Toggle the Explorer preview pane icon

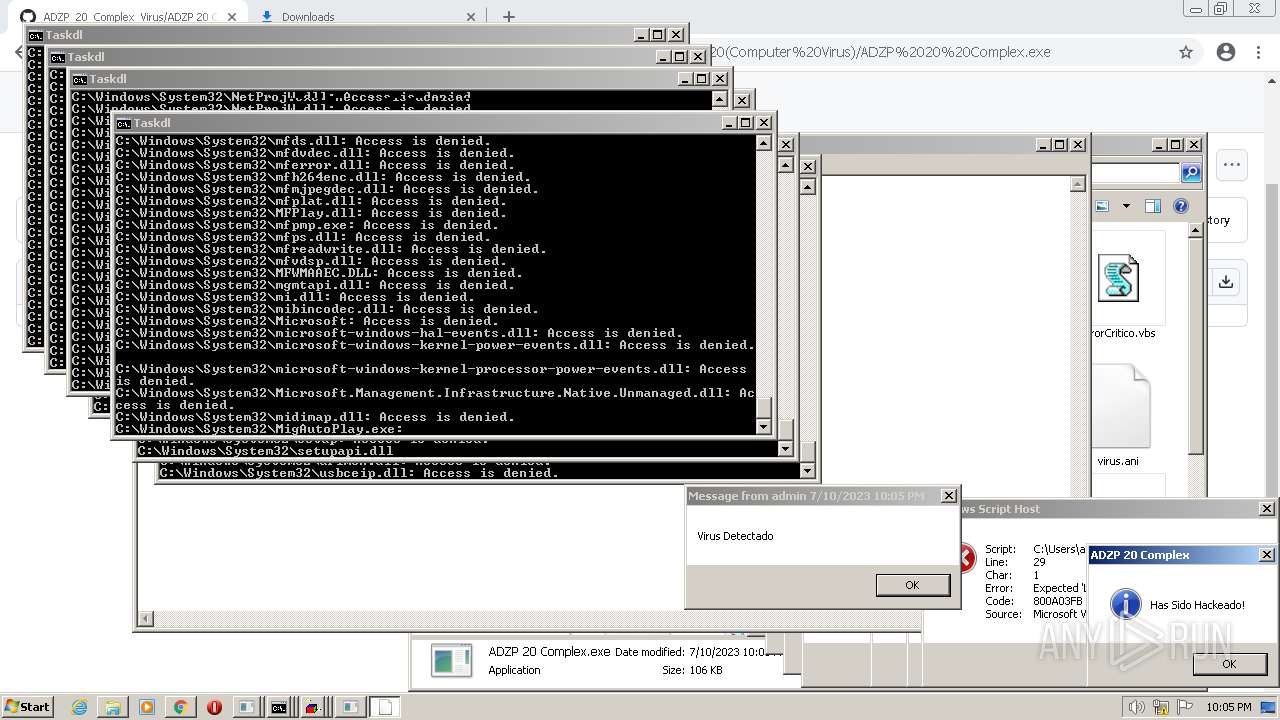(1153, 206)
